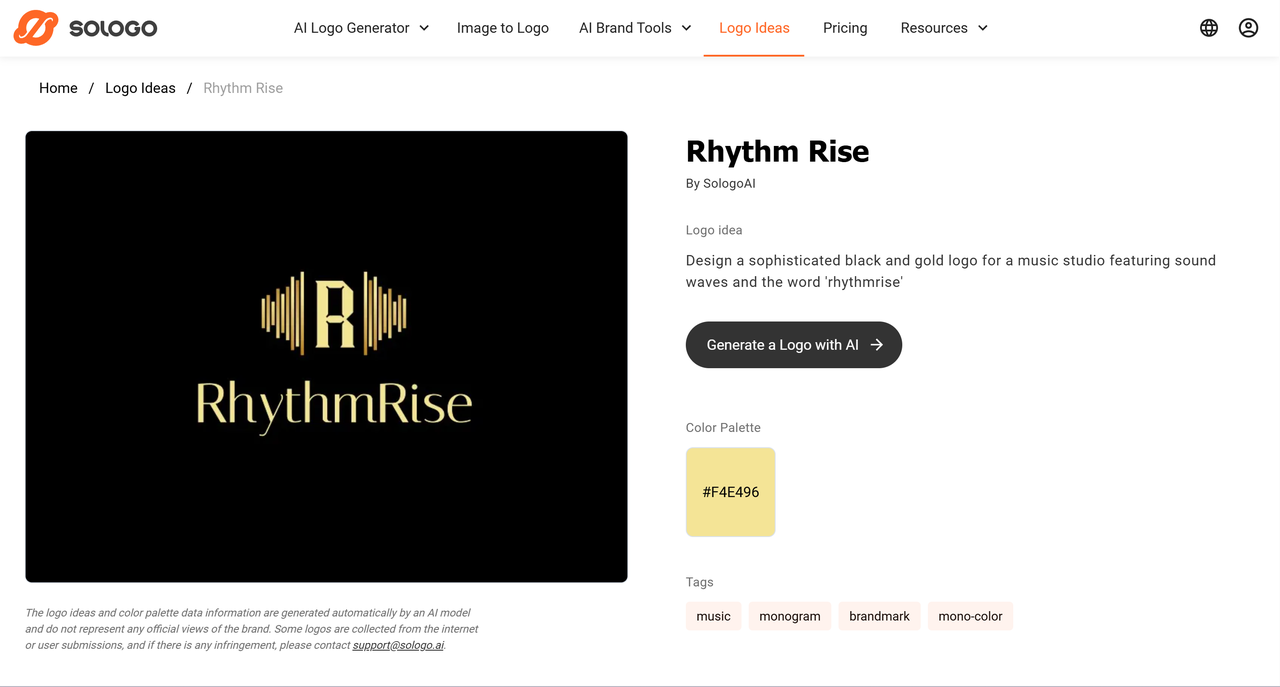The image size is (1280, 687).
Task: Filter by the monogram tag
Action: coord(789,616)
